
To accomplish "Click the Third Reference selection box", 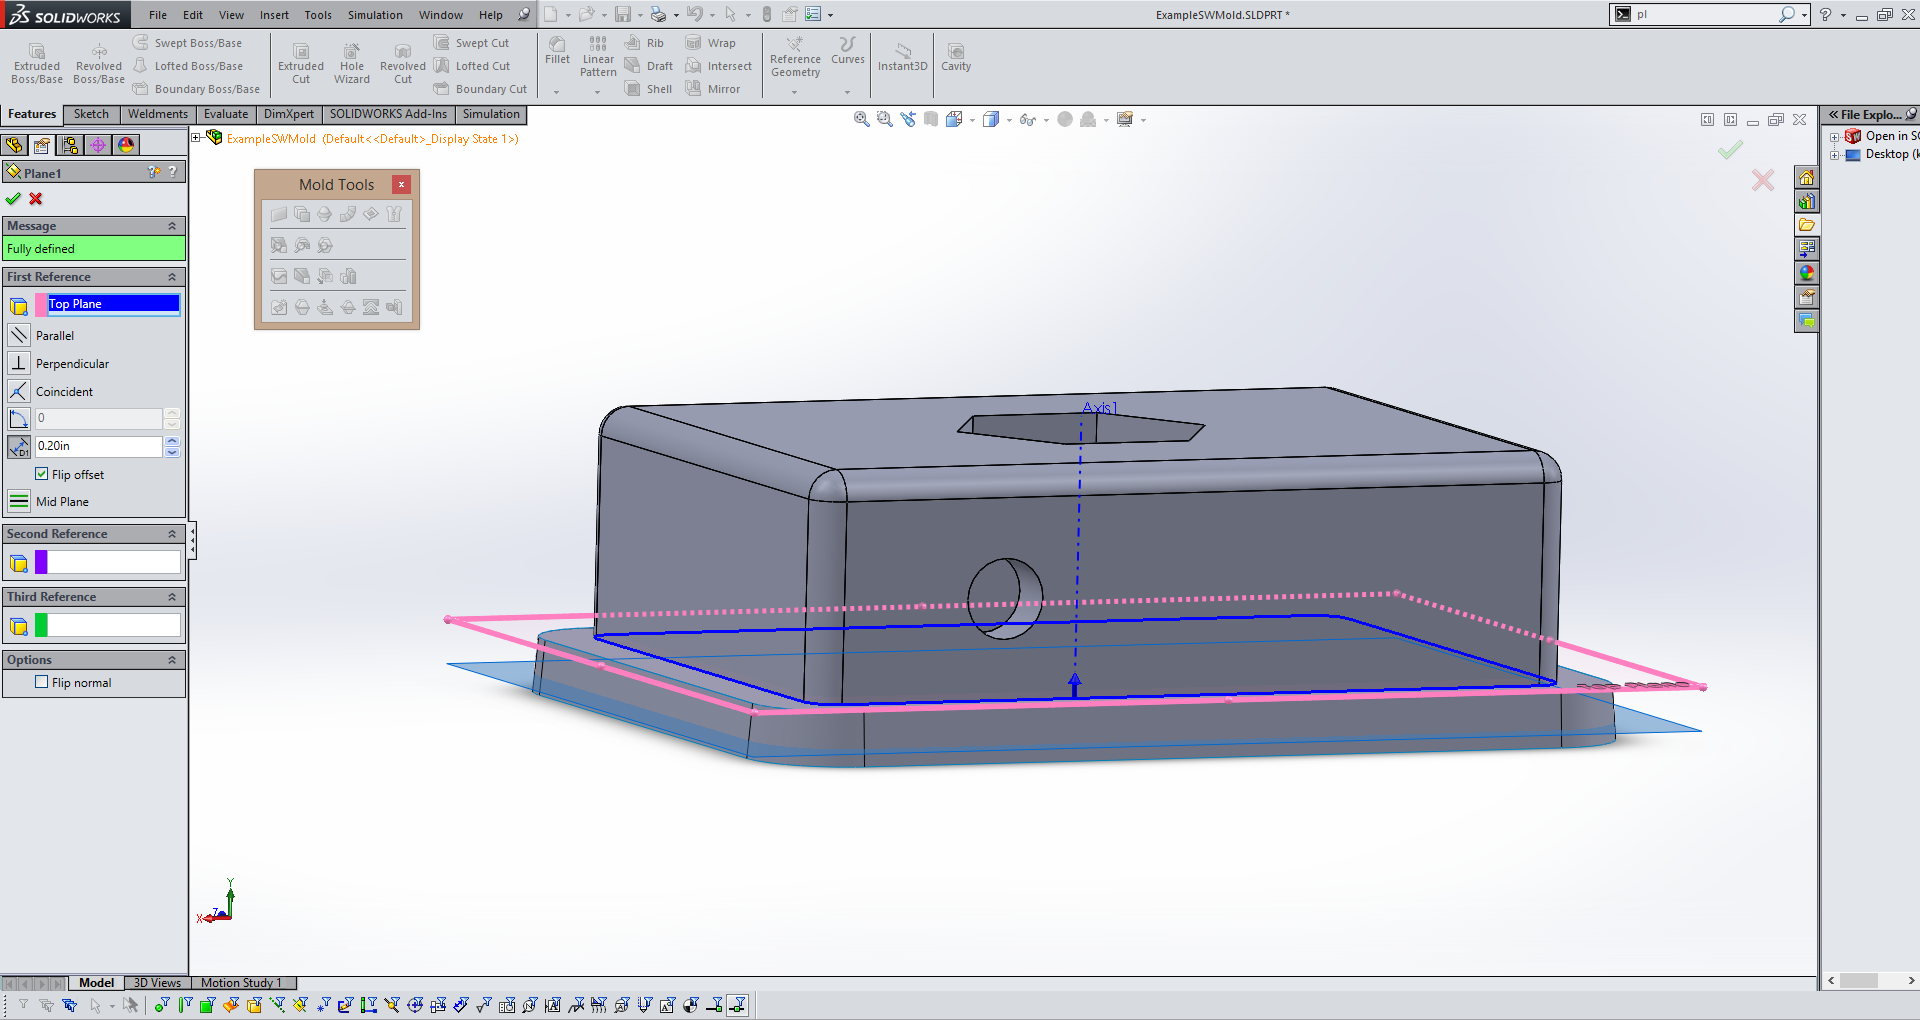I will tap(113, 626).
